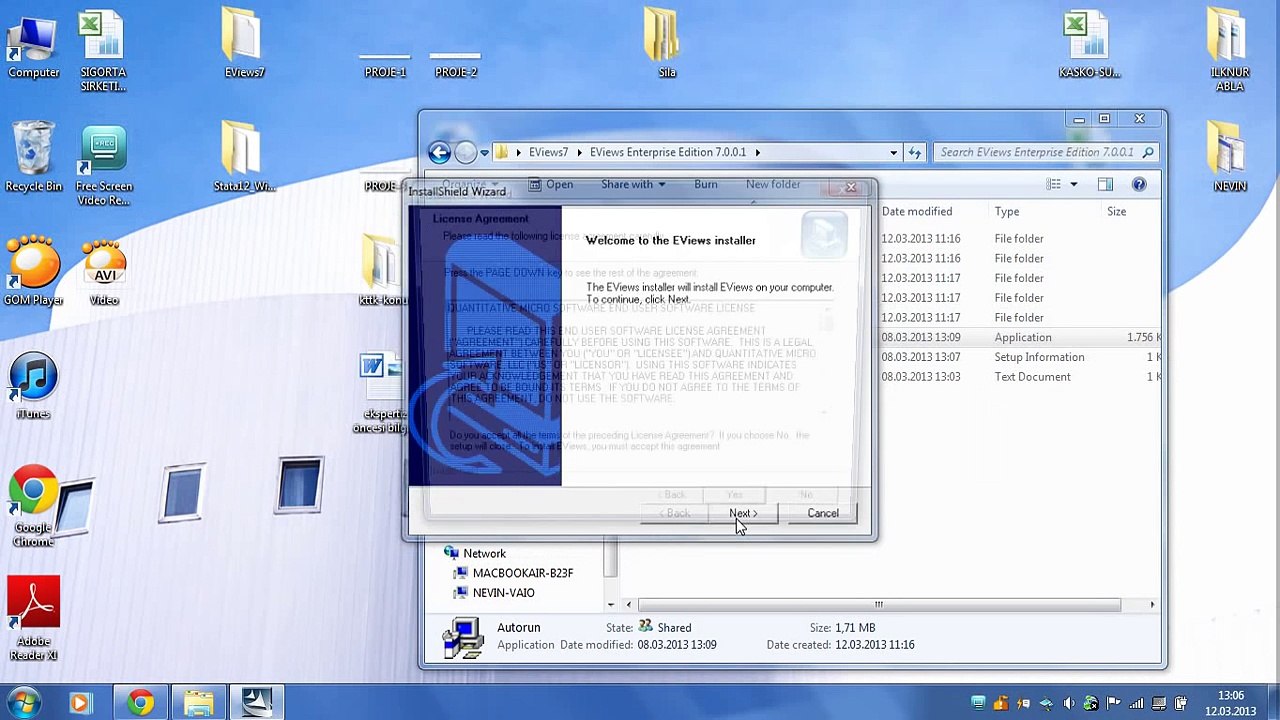Click New folder in Explorer toolbar

pyautogui.click(x=772, y=184)
